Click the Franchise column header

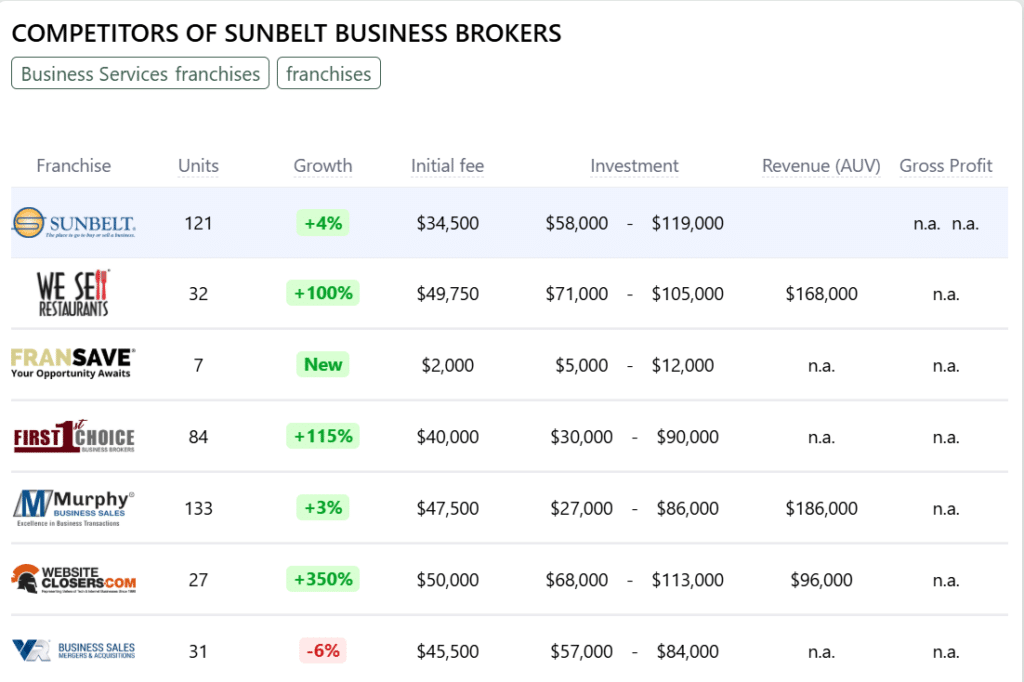tap(74, 166)
